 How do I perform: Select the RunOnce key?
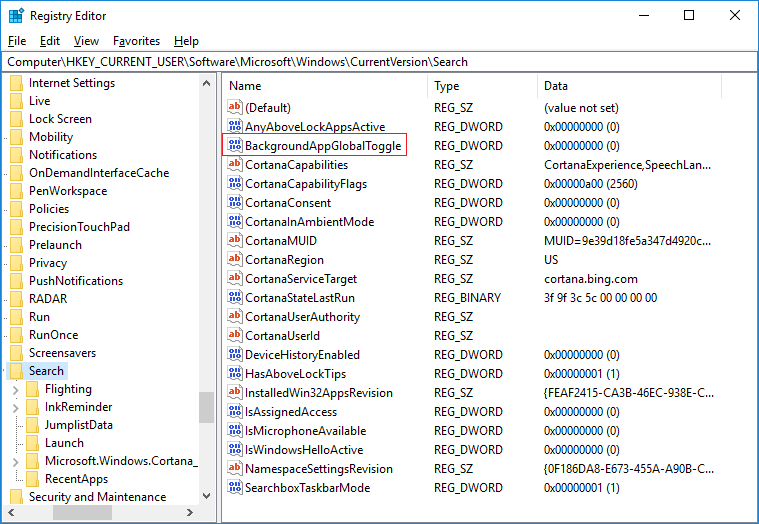pos(53,335)
